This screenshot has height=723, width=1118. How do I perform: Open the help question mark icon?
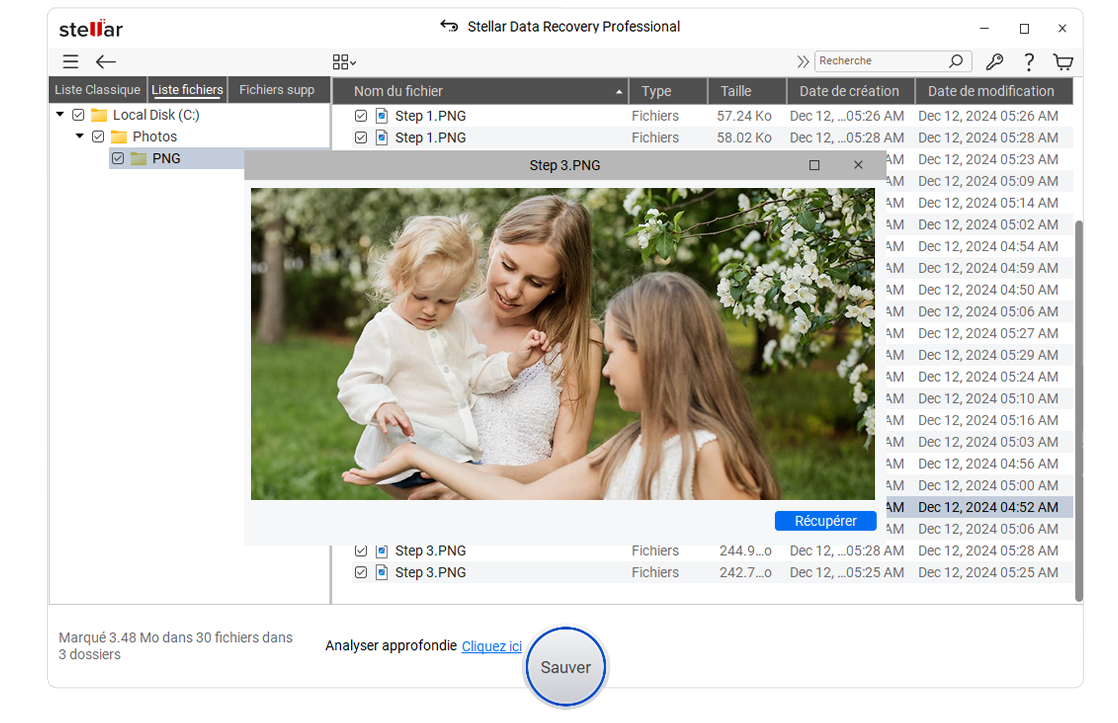(x=1028, y=62)
